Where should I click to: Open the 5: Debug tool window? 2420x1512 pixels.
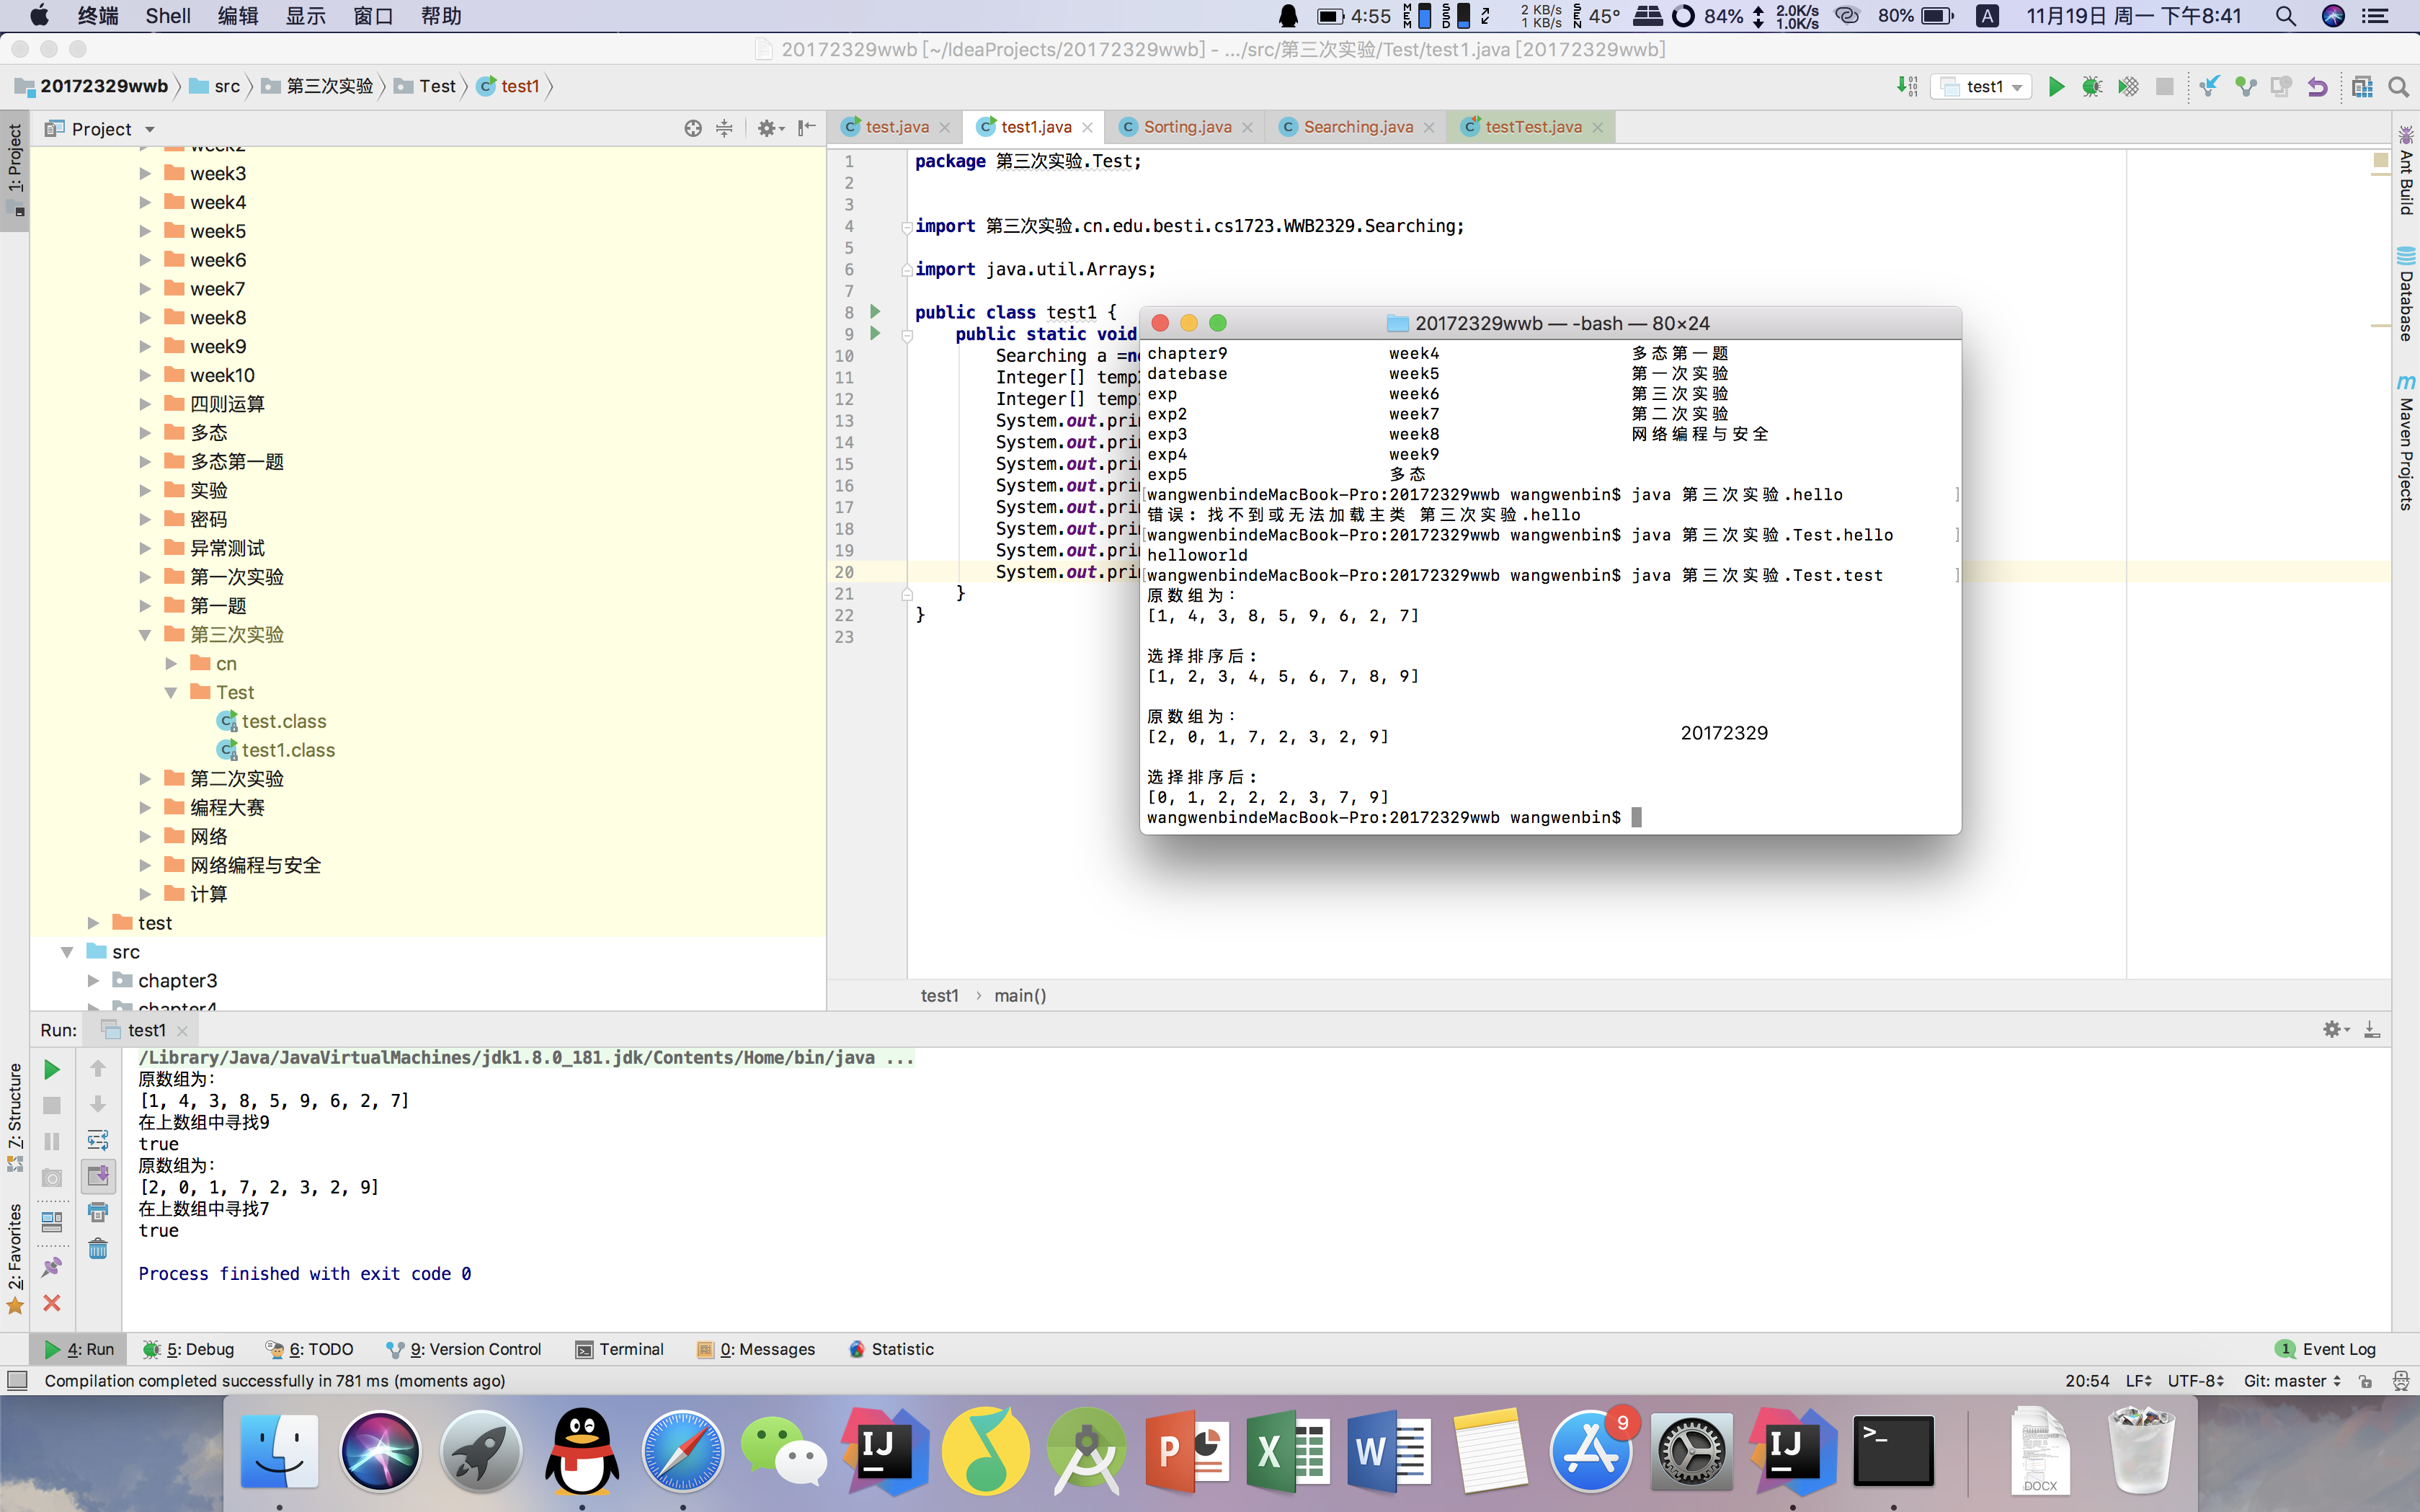pyautogui.click(x=189, y=1349)
